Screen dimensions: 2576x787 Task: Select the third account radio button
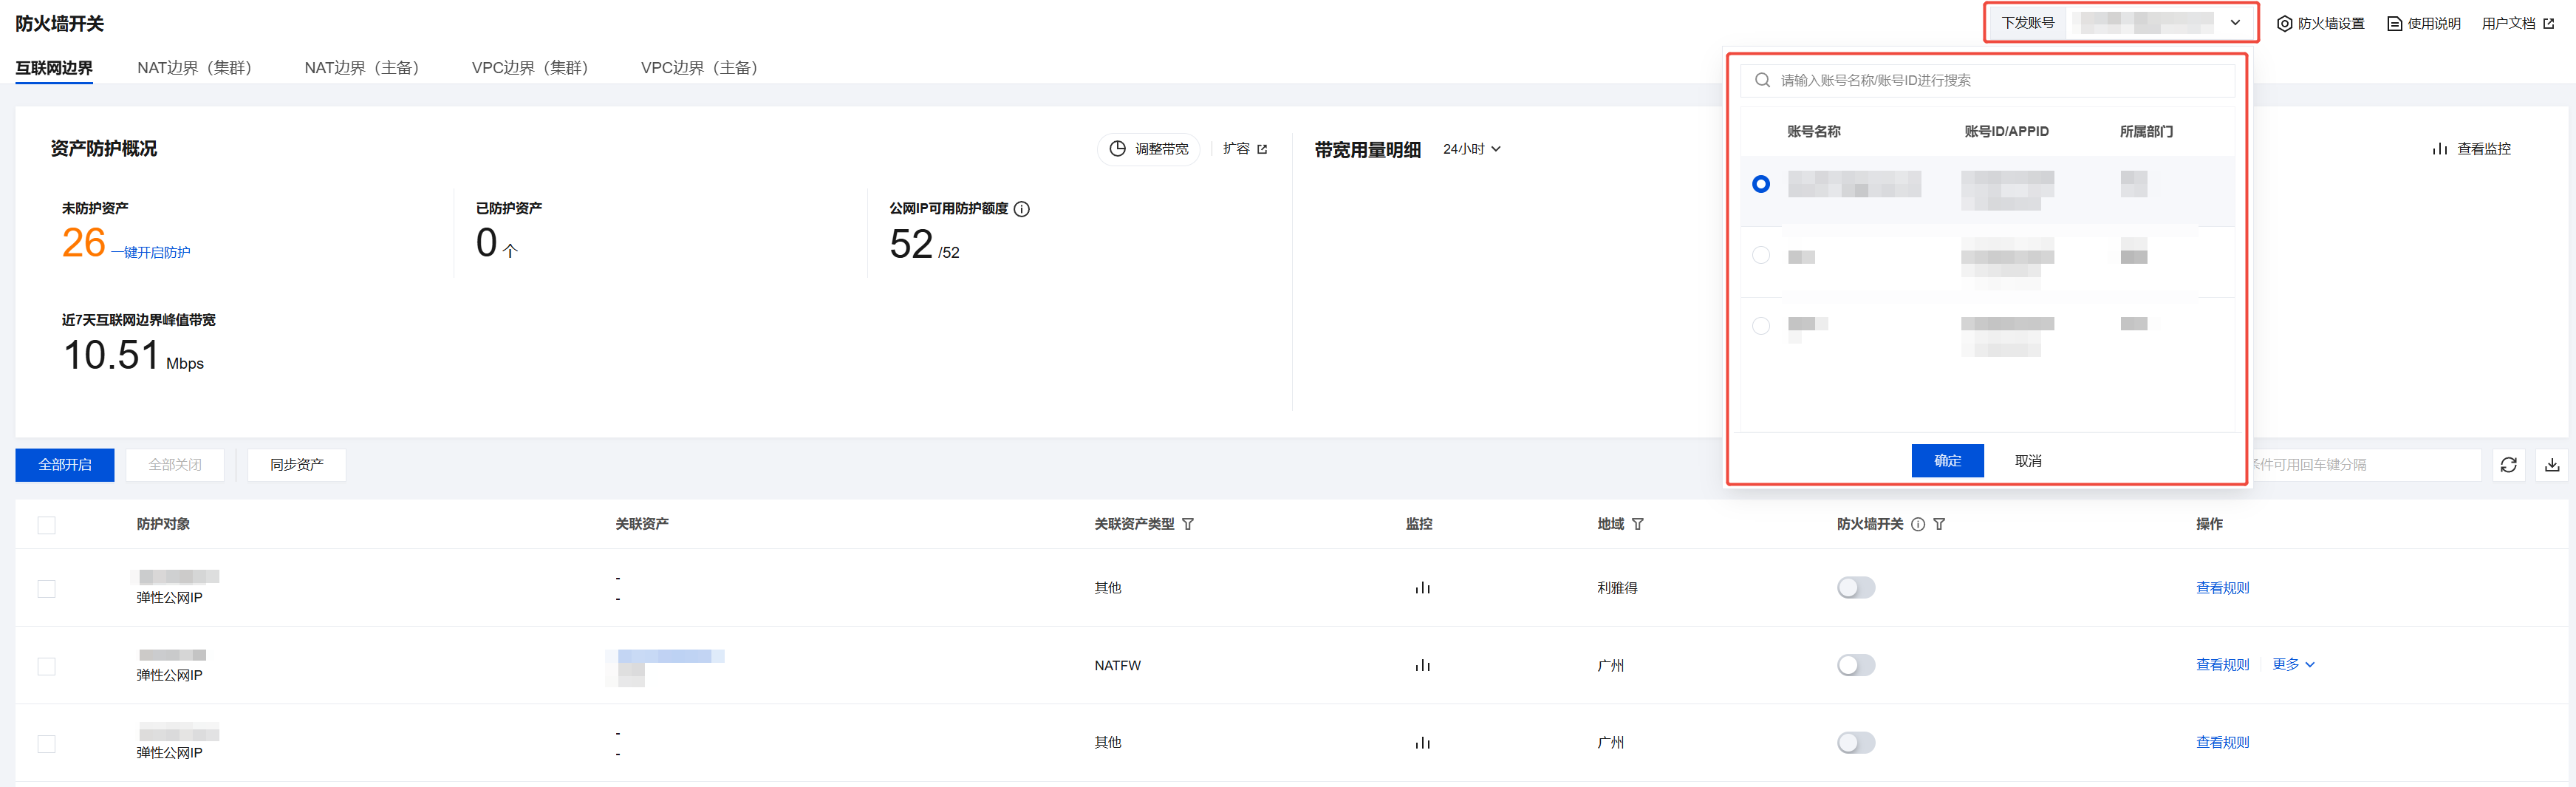(x=1761, y=326)
